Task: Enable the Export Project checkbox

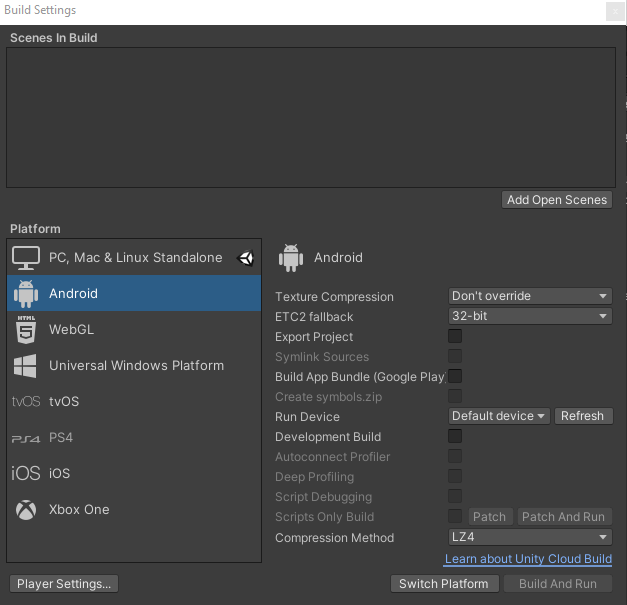Action: (455, 337)
